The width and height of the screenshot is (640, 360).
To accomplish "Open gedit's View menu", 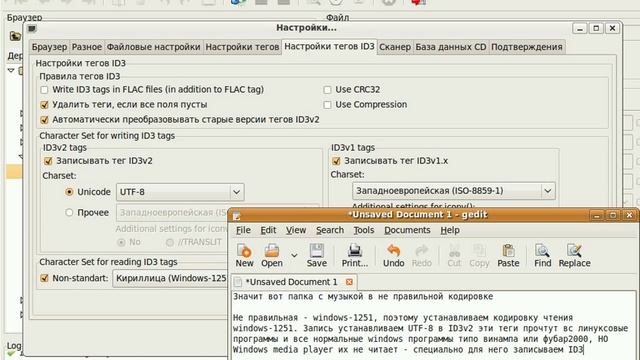I will coord(296,230).
